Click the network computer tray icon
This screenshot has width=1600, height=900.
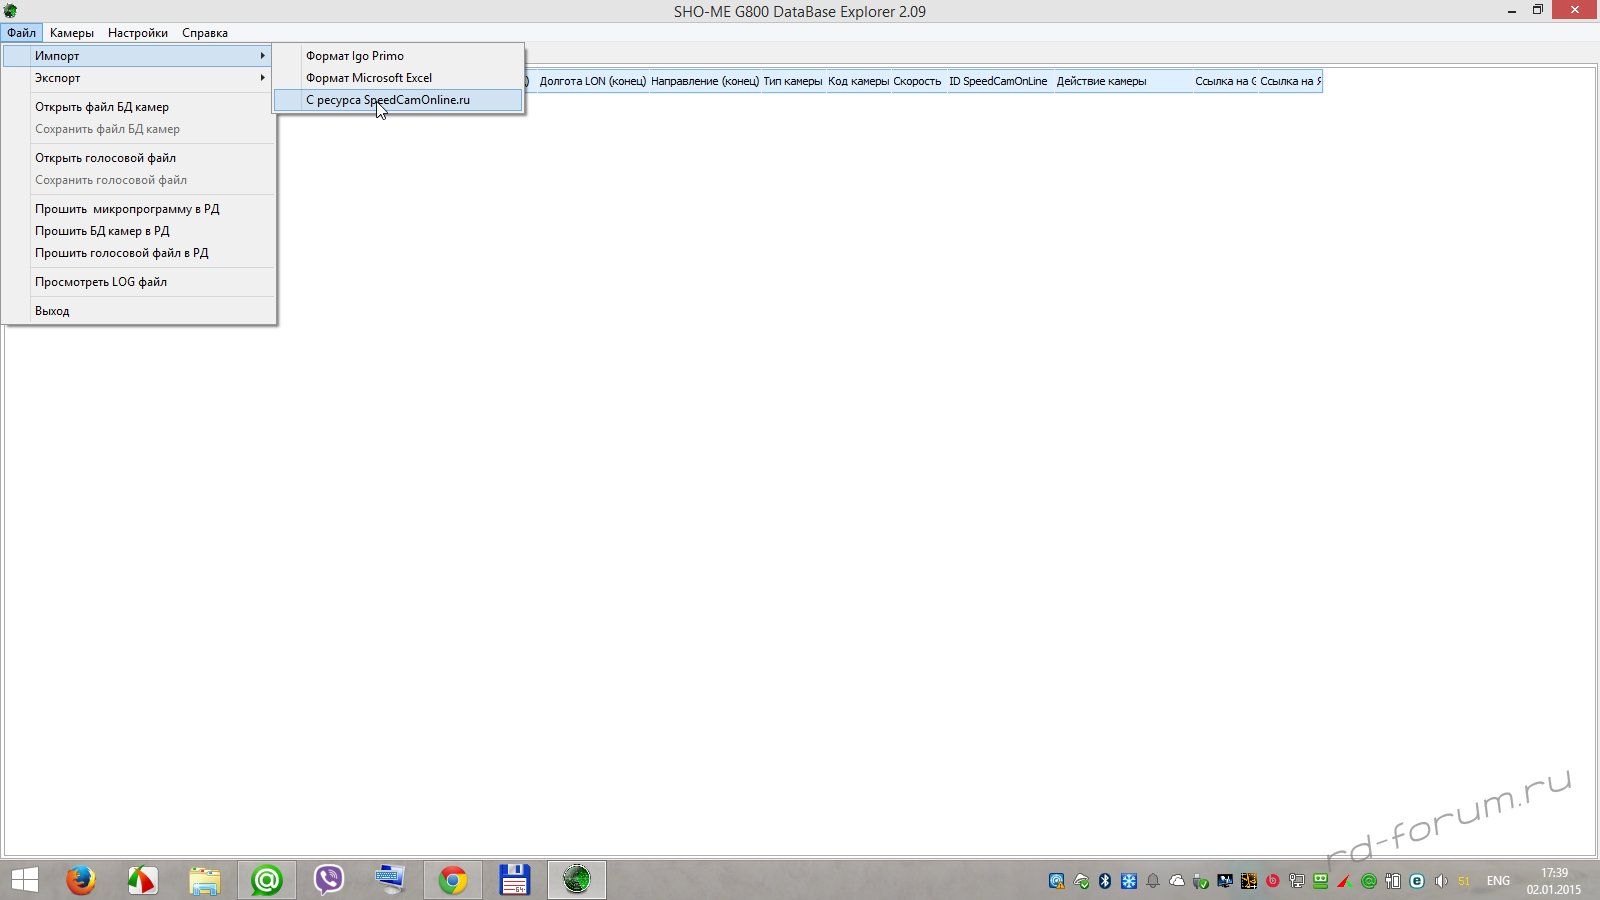1297,881
